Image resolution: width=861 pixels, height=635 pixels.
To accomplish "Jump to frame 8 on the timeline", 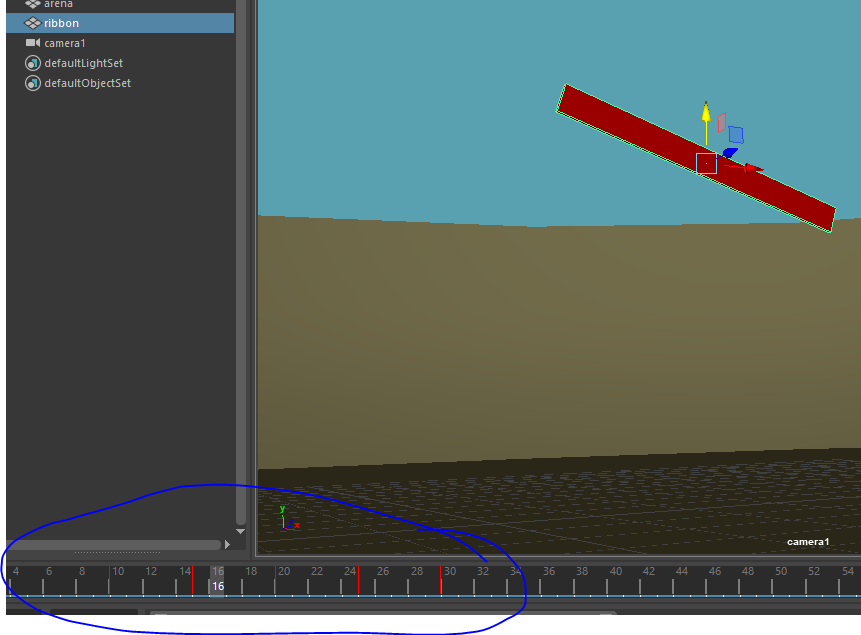I will pyautogui.click(x=81, y=571).
